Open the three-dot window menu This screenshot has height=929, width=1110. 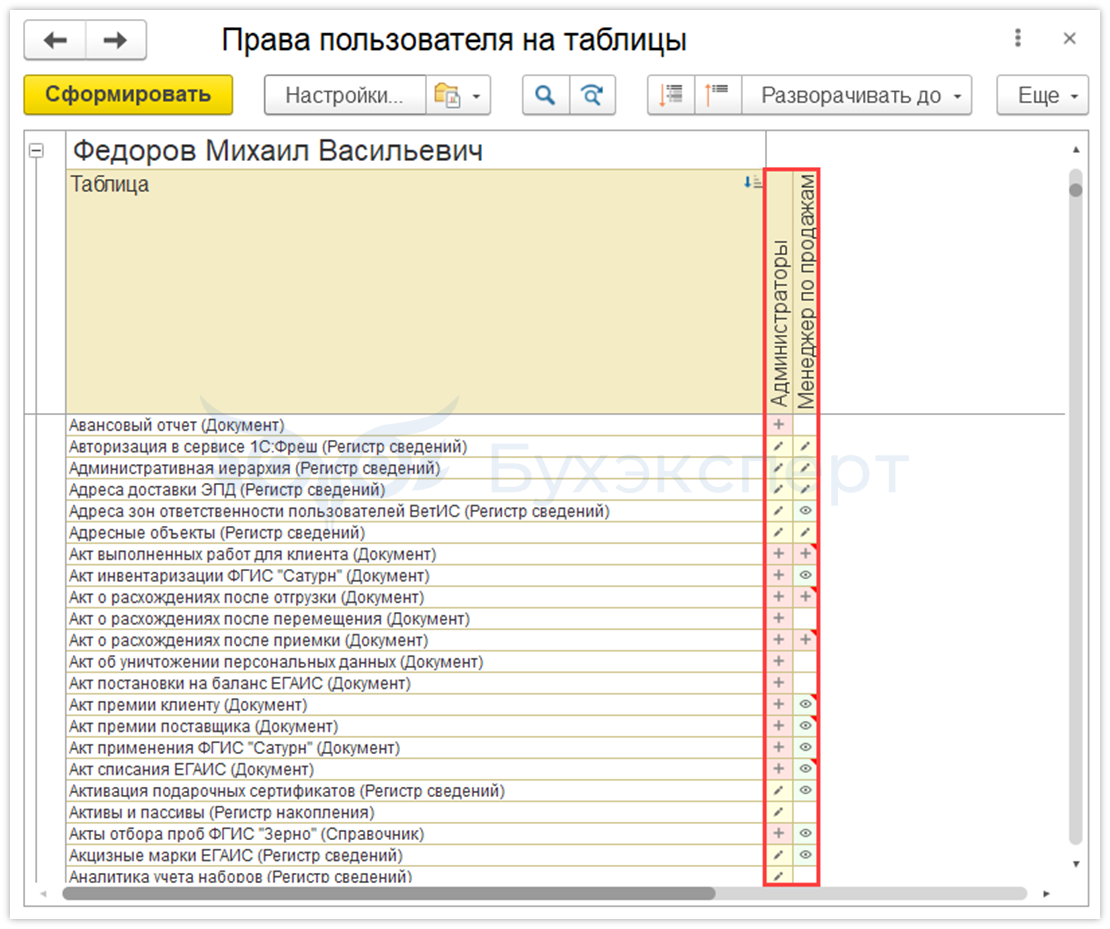click(x=1018, y=39)
